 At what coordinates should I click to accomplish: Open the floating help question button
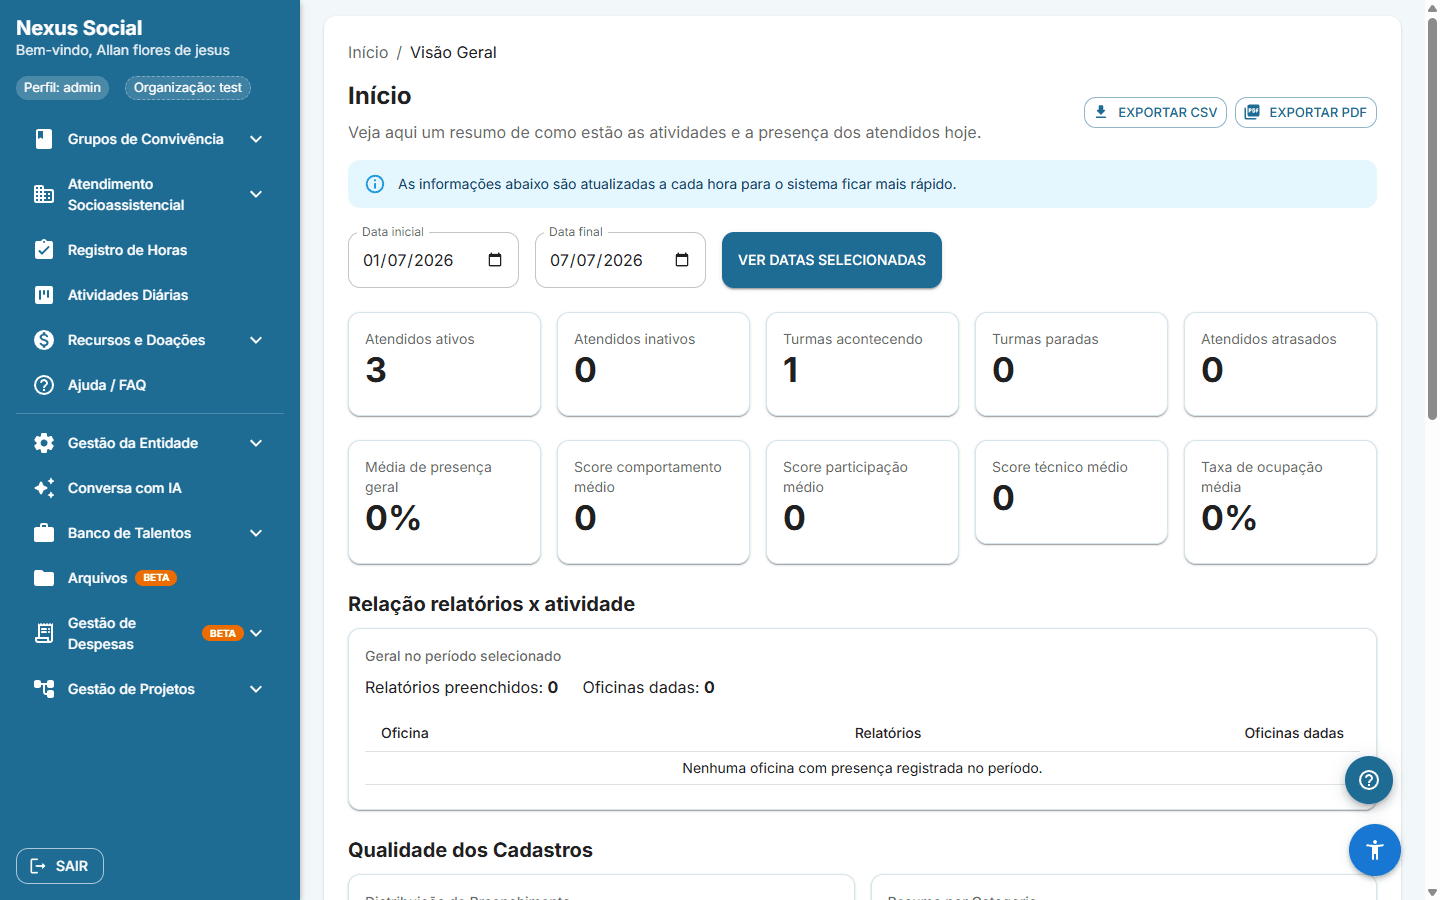click(x=1369, y=780)
